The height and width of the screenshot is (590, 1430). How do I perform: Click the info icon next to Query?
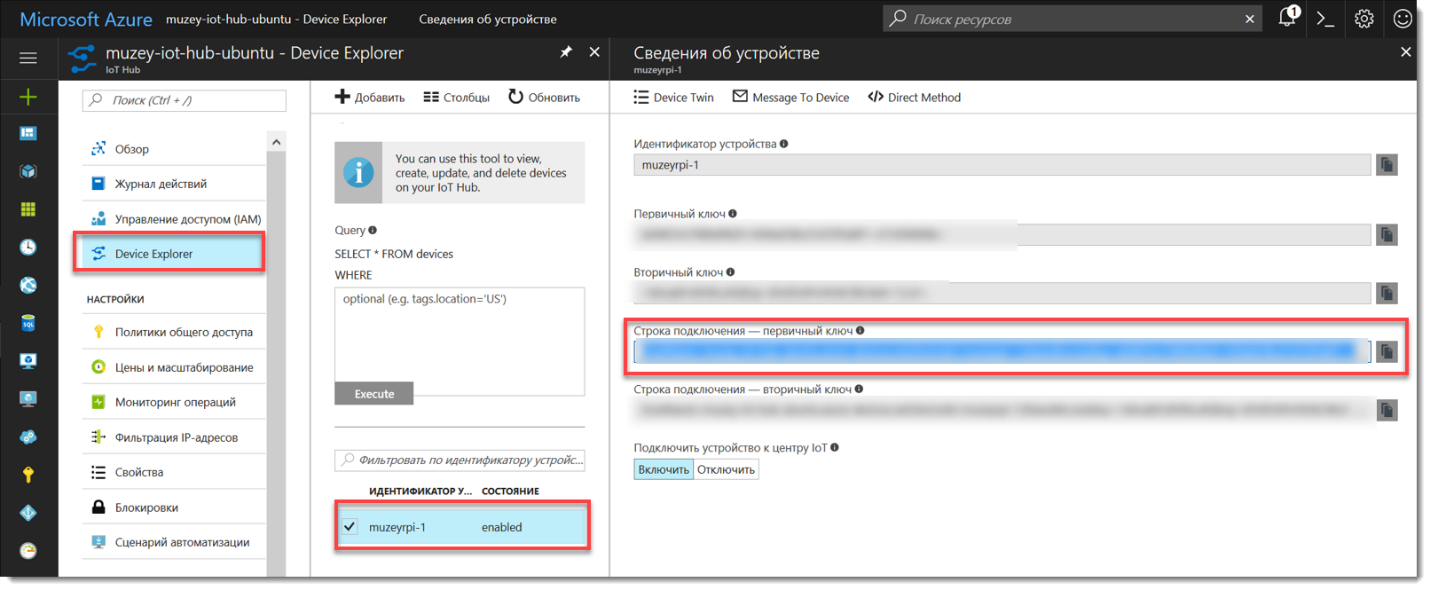pyautogui.click(x=372, y=230)
